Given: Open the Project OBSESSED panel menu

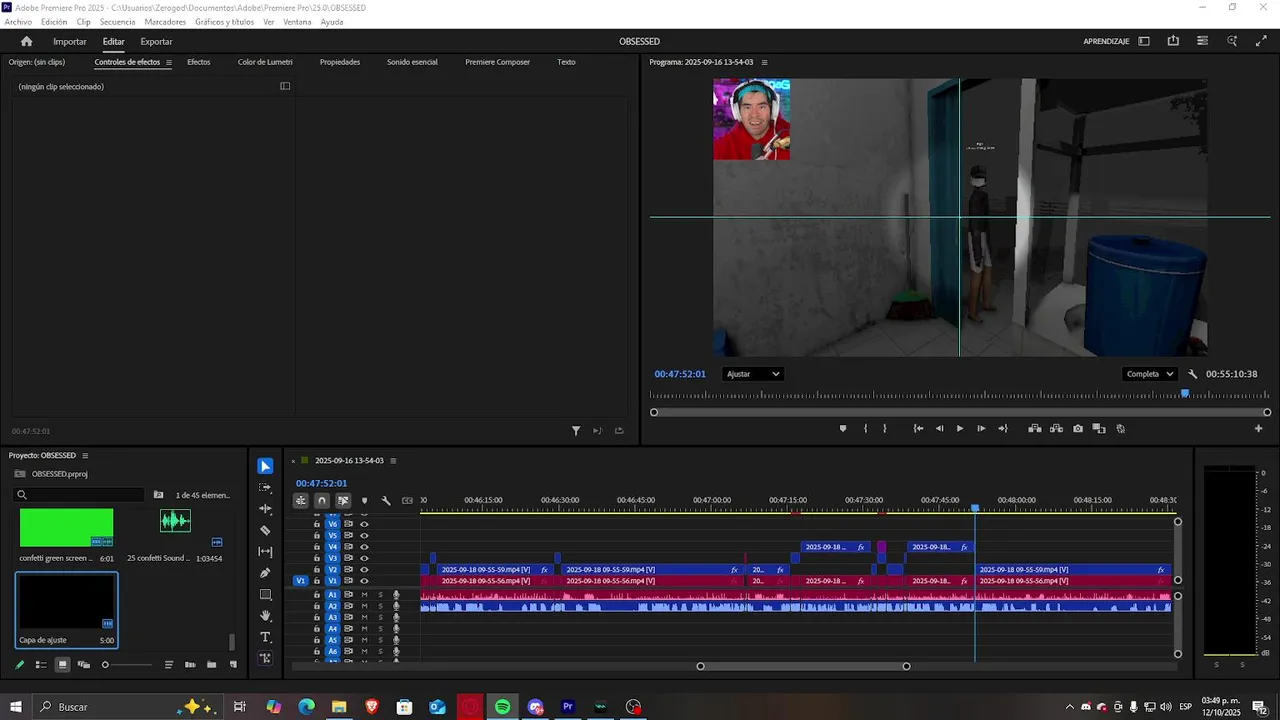Looking at the screenshot, I should pos(85,455).
